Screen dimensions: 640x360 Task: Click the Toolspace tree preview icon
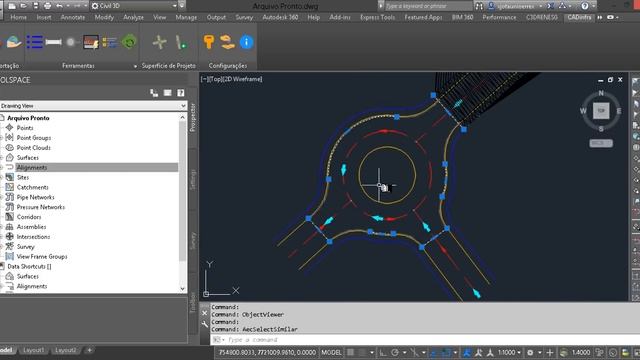(x=154, y=93)
